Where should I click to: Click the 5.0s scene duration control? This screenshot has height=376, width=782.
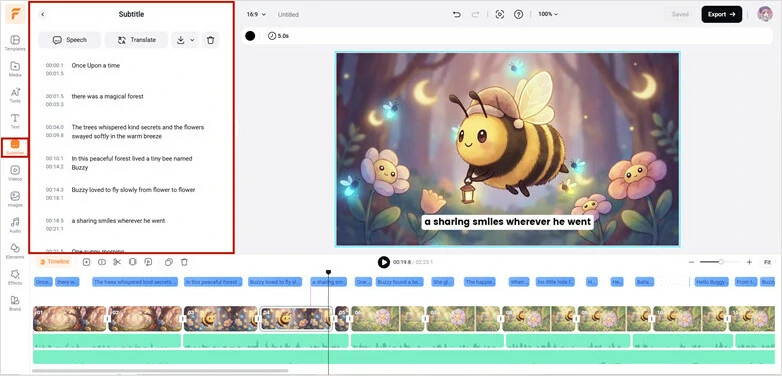point(278,36)
